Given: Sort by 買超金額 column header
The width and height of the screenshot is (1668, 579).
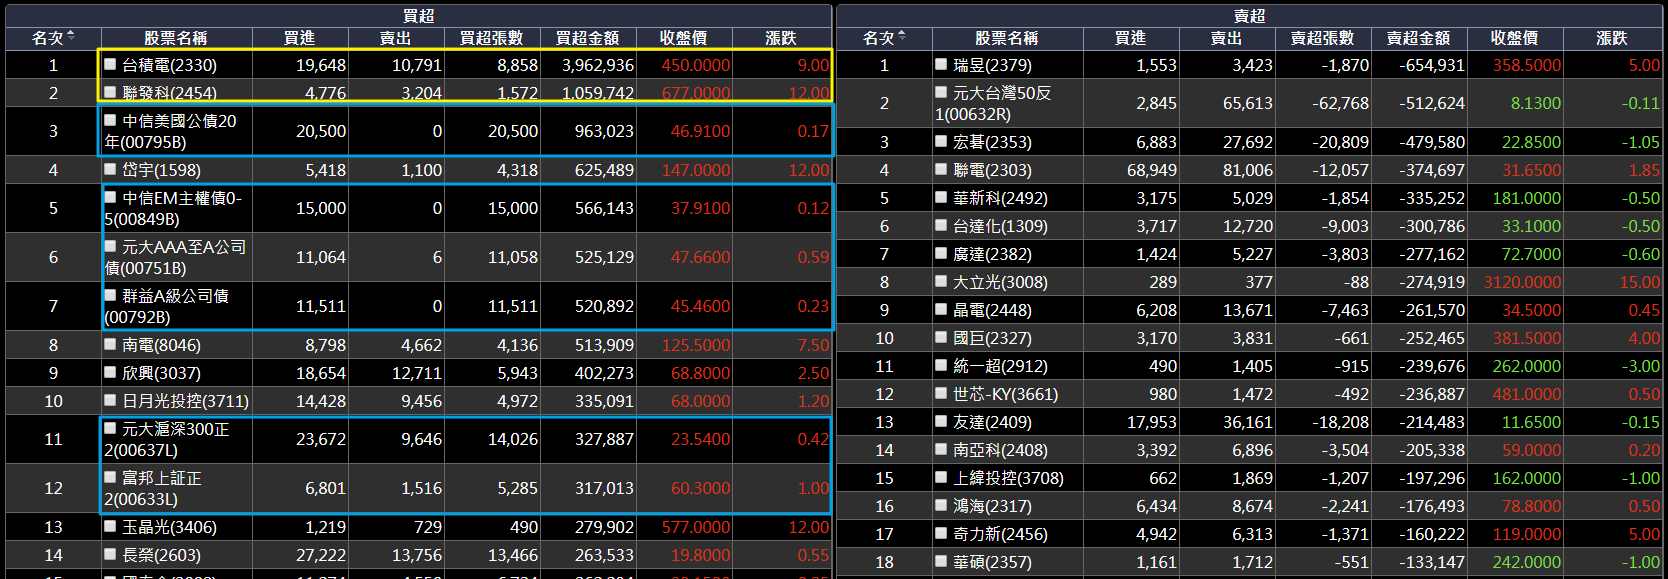Looking at the screenshot, I should tap(587, 38).
